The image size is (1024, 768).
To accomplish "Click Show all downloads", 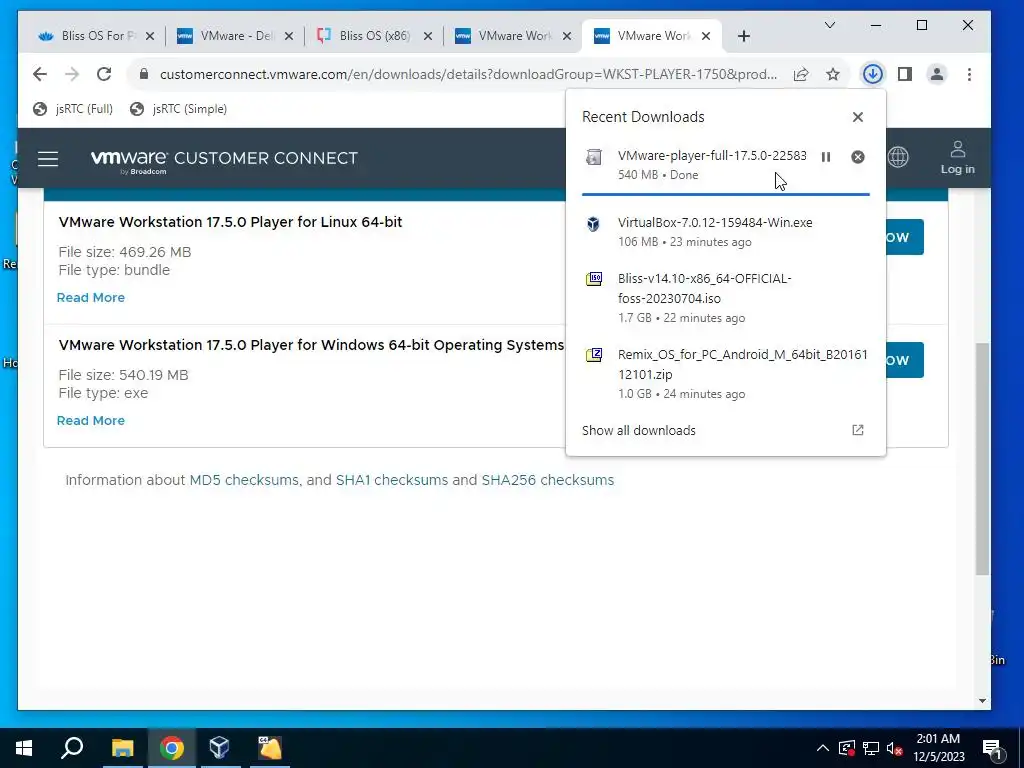I will click(x=639, y=430).
